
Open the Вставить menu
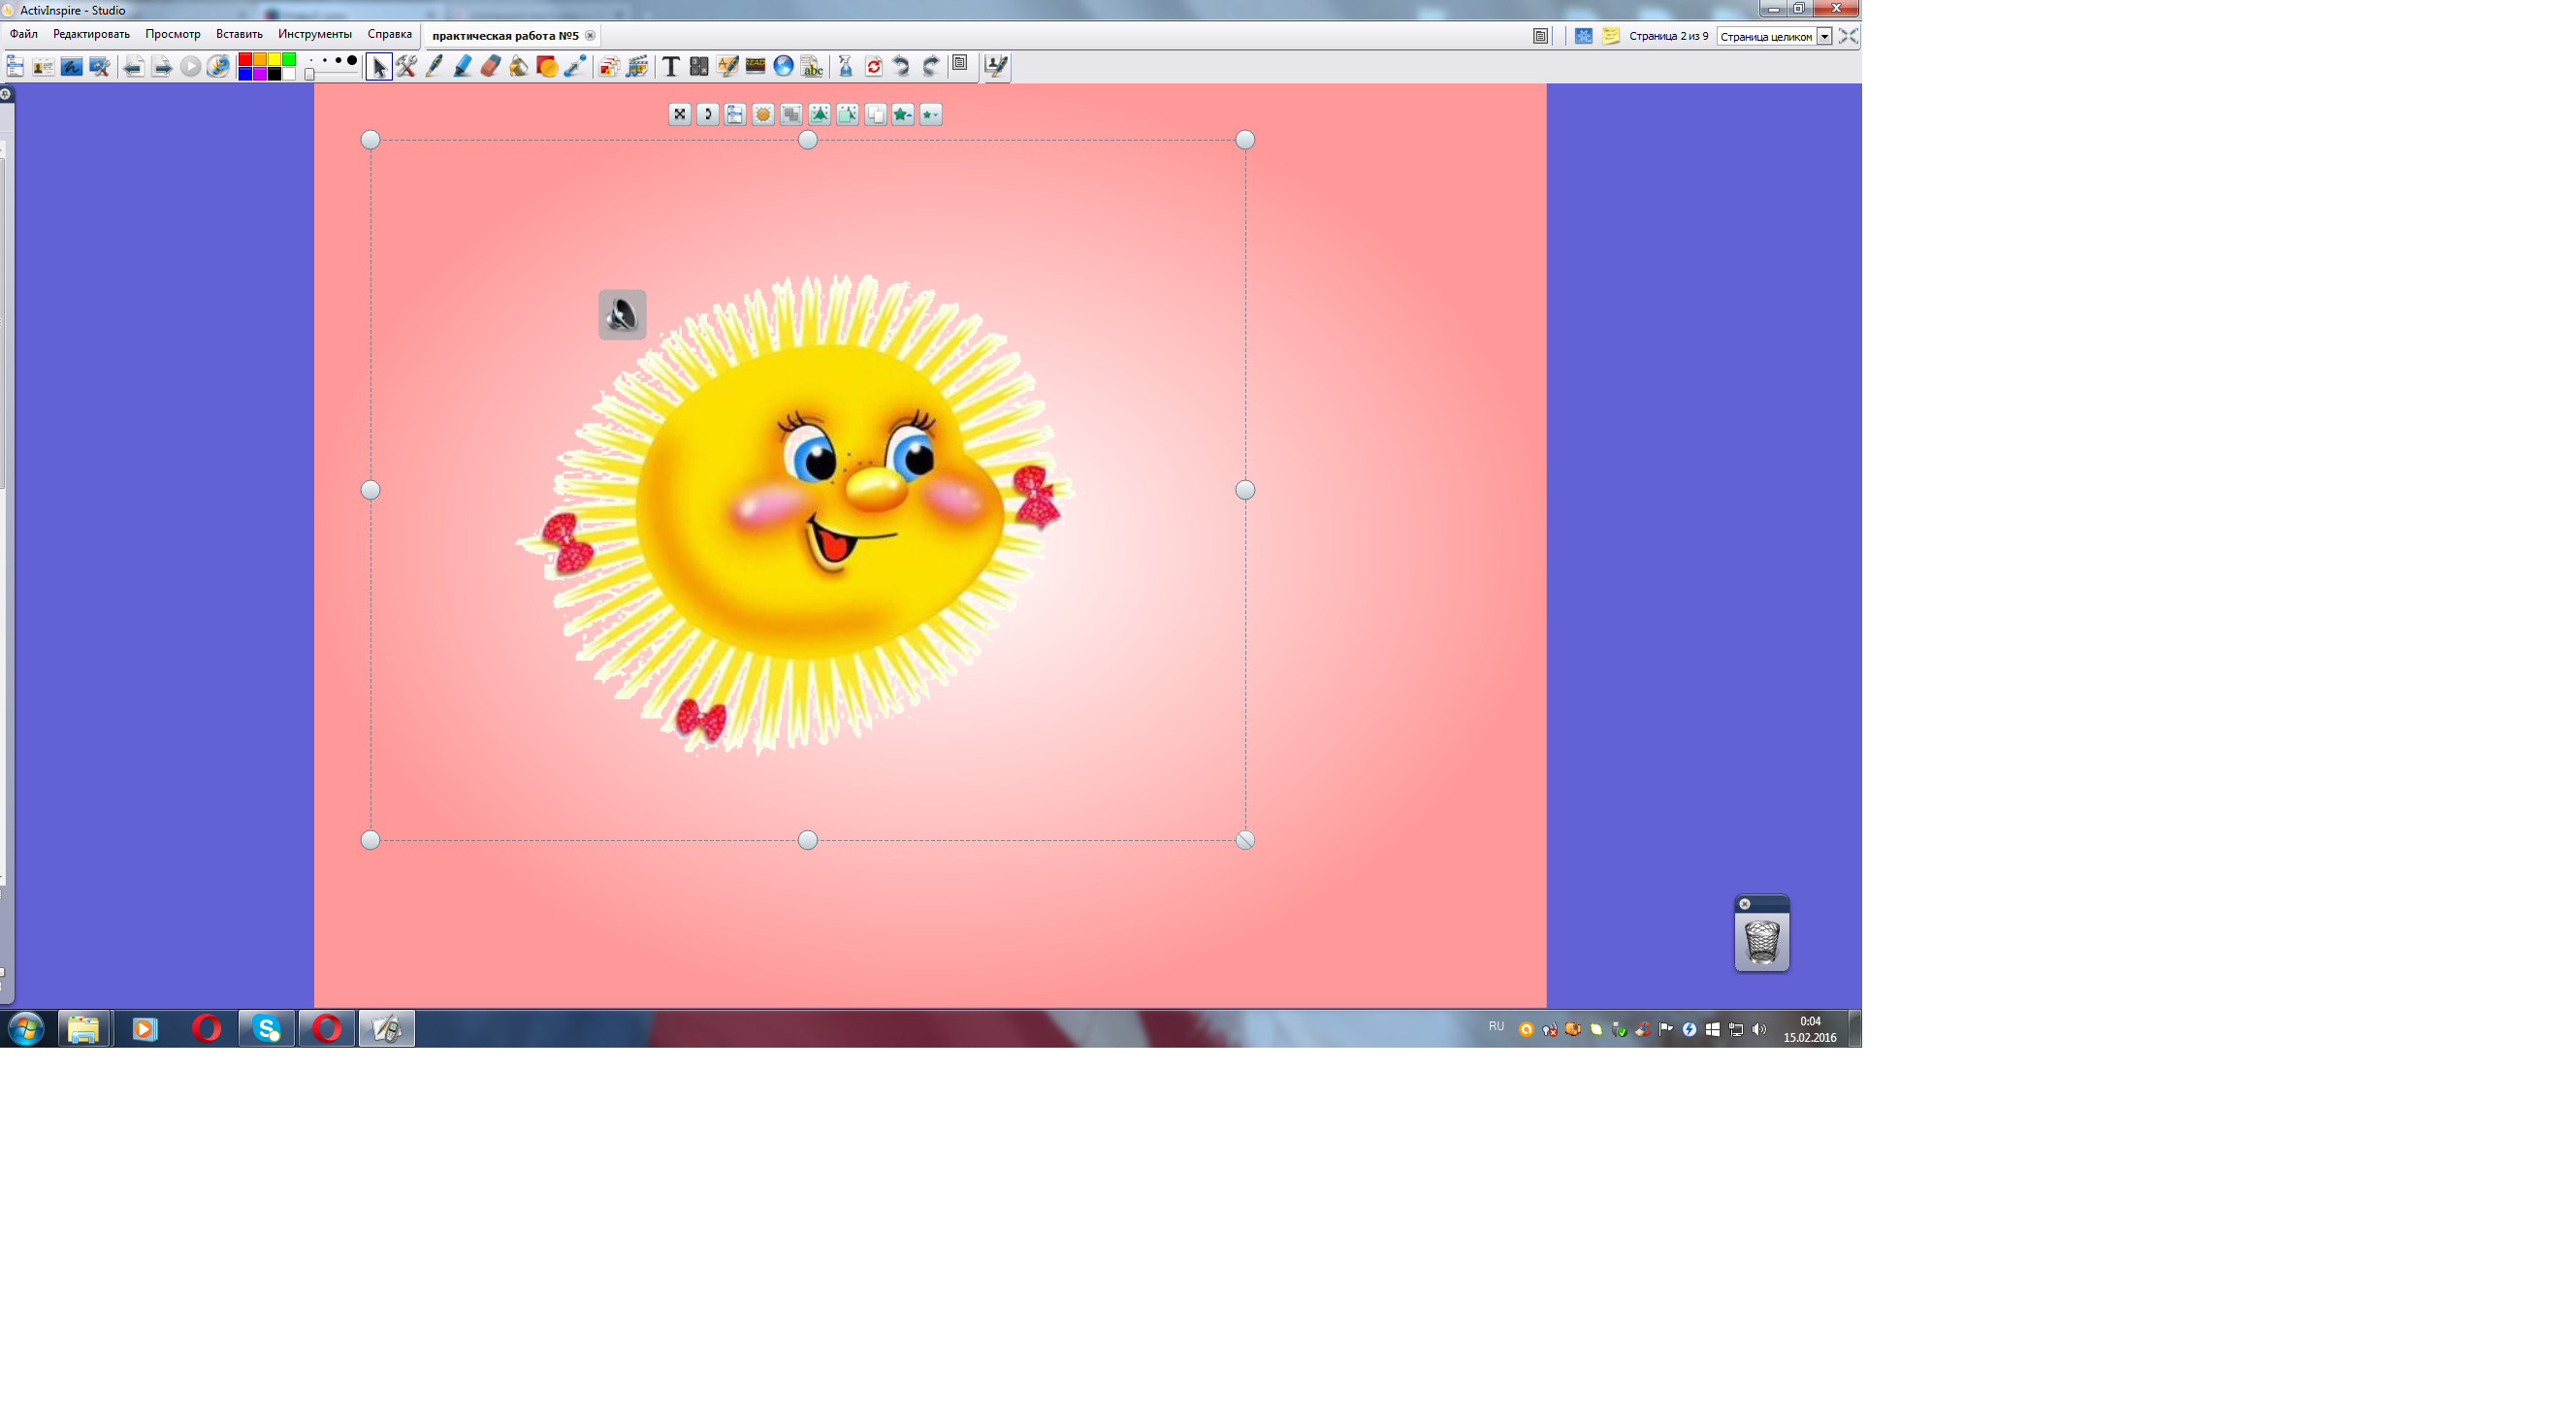tap(239, 34)
